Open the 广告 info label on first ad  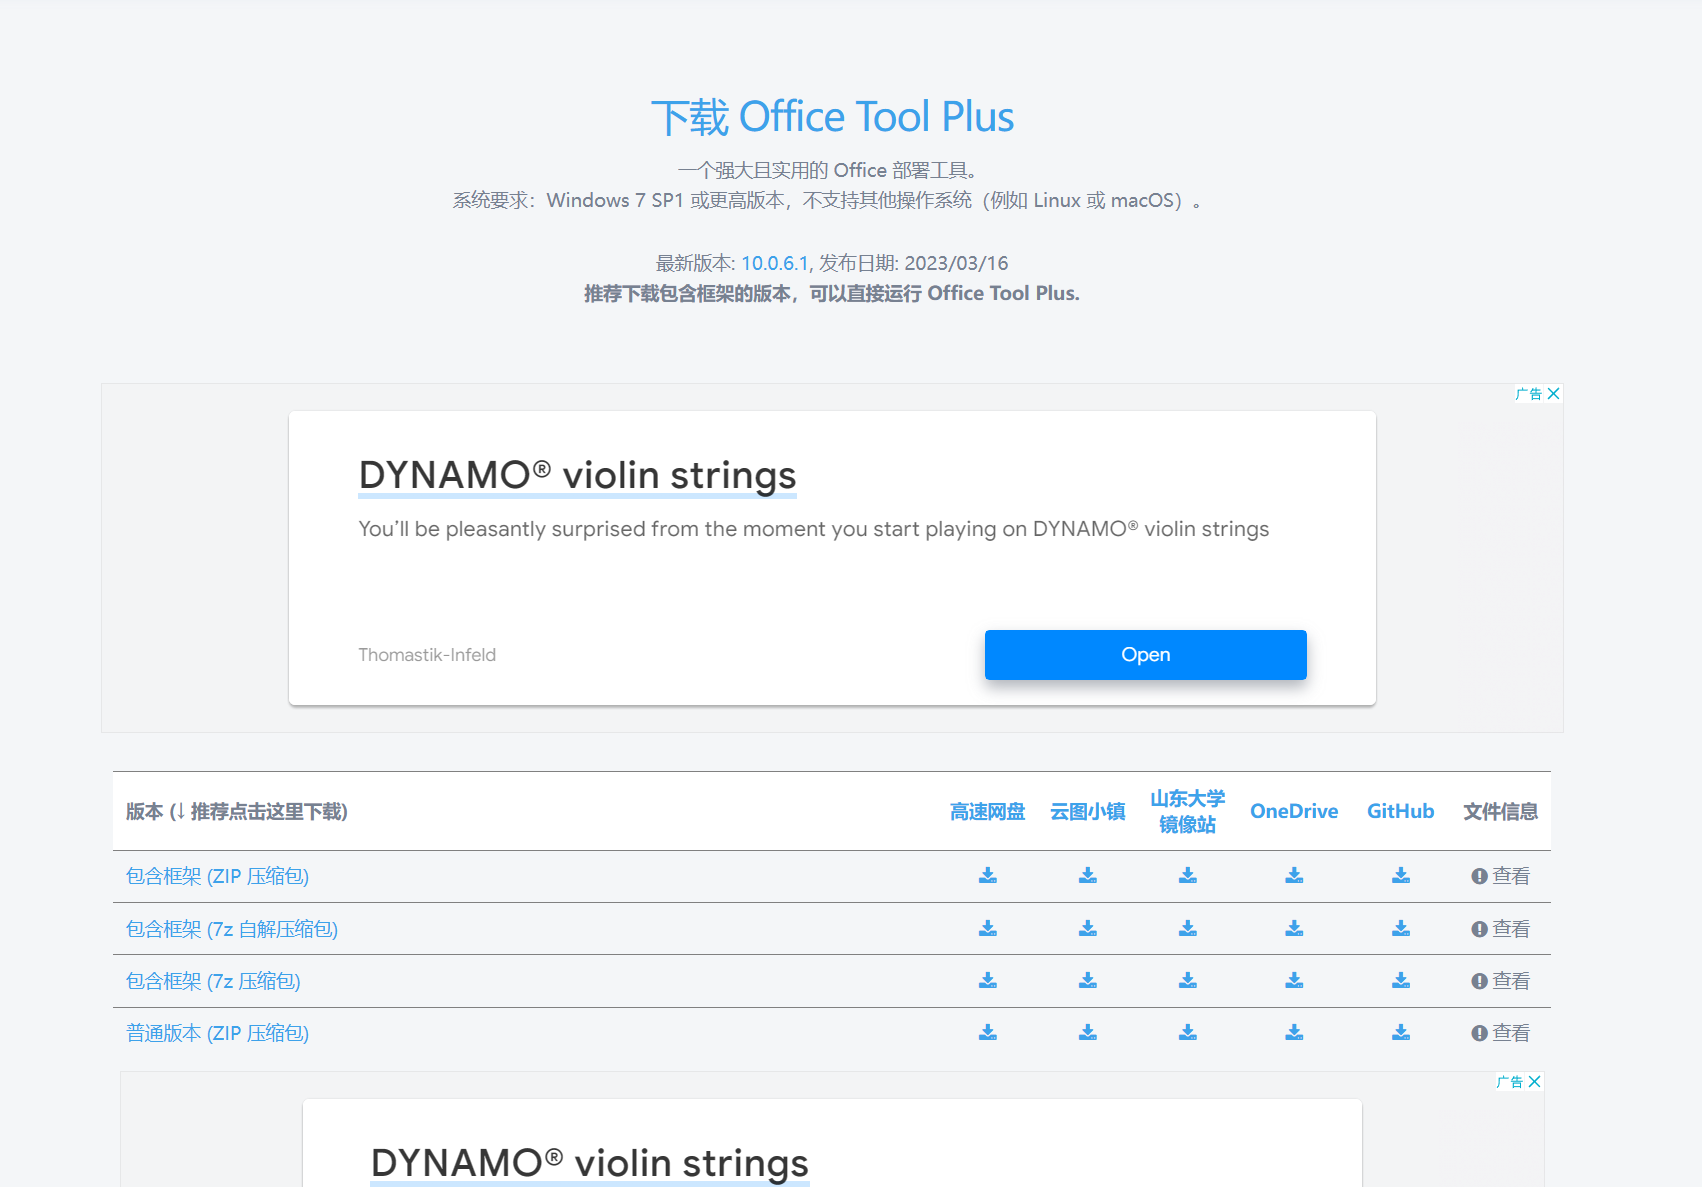click(1529, 394)
